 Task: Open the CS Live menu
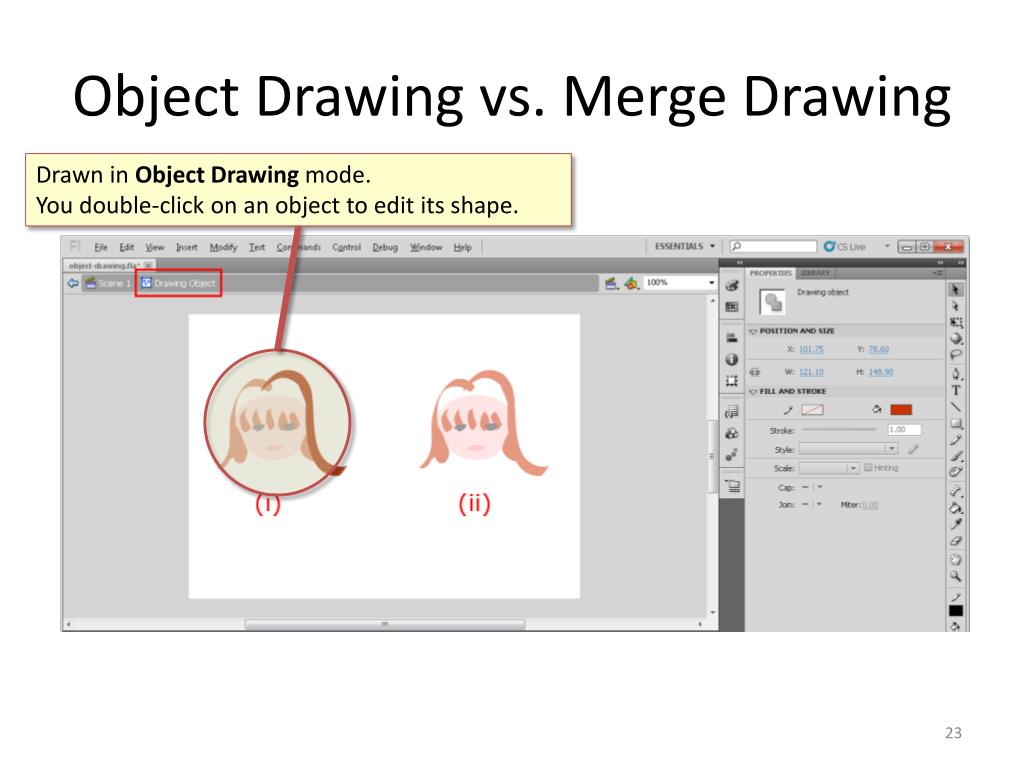[x=857, y=246]
